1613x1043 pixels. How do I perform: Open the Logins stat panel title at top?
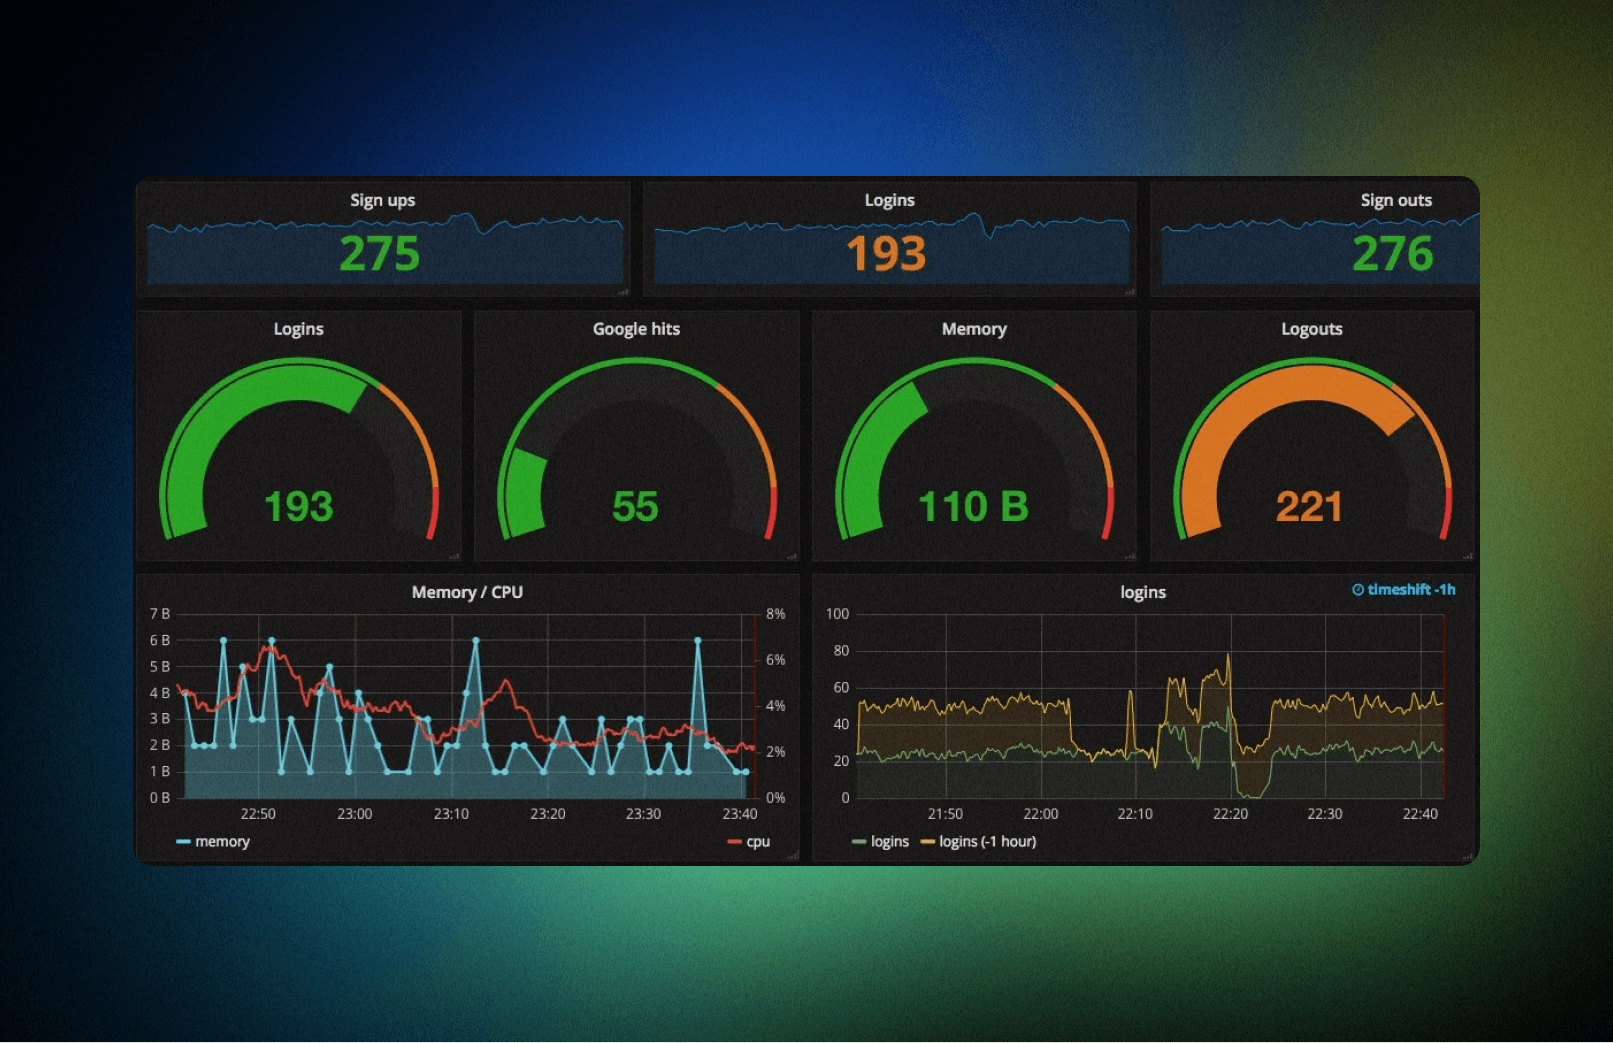pos(889,200)
